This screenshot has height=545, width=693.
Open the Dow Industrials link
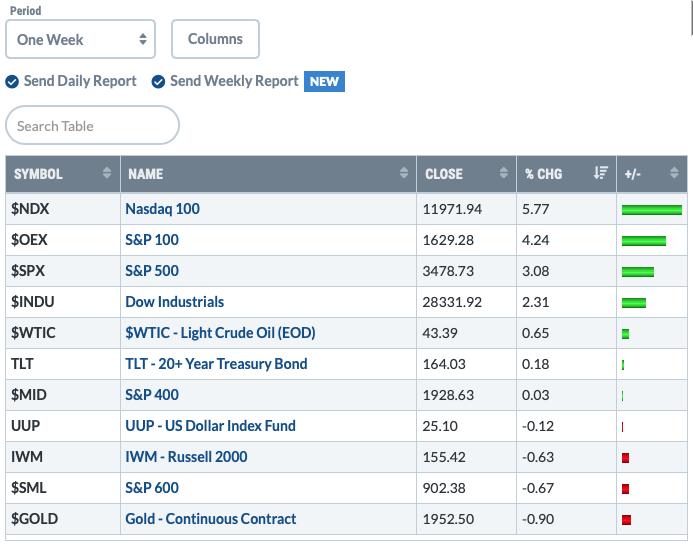[175, 302]
